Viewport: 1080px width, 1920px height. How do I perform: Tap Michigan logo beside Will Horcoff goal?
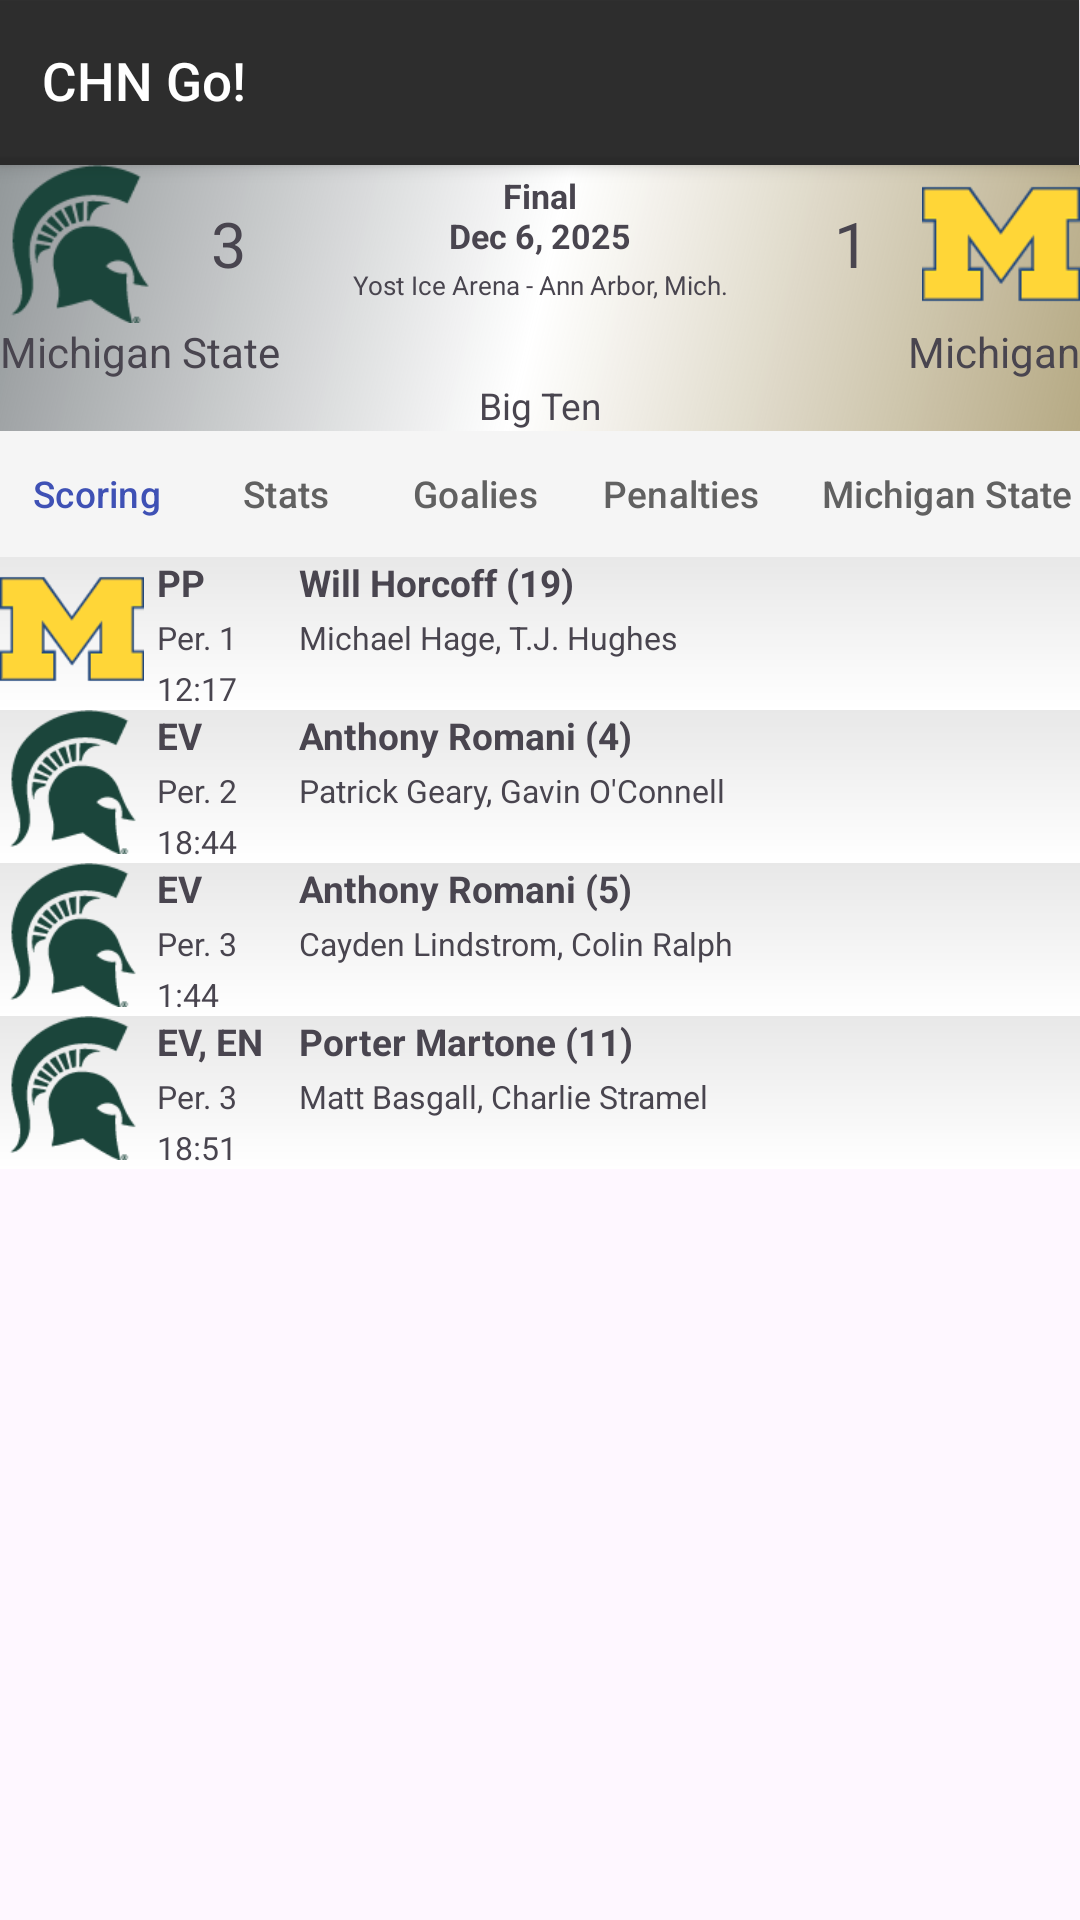click(x=72, y=629)
